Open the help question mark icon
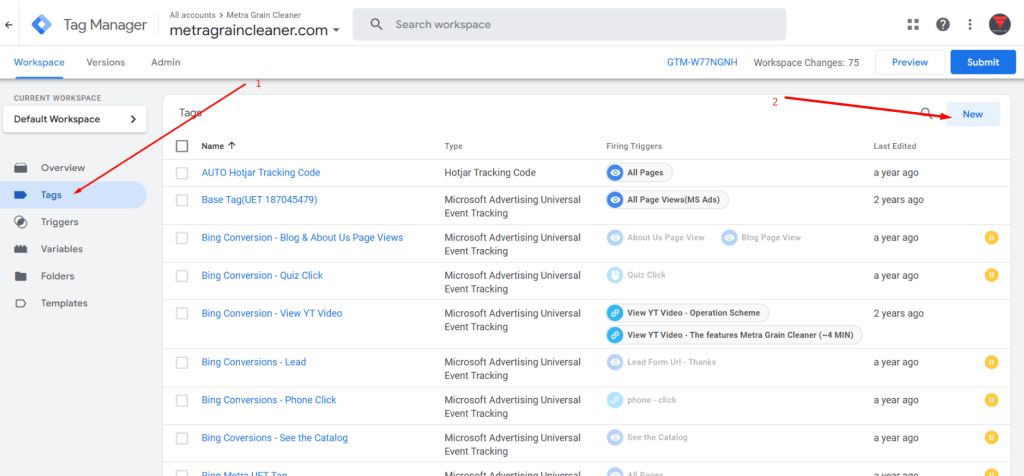The width and height of the screenshot is (1024, 476). coord(942,24)
